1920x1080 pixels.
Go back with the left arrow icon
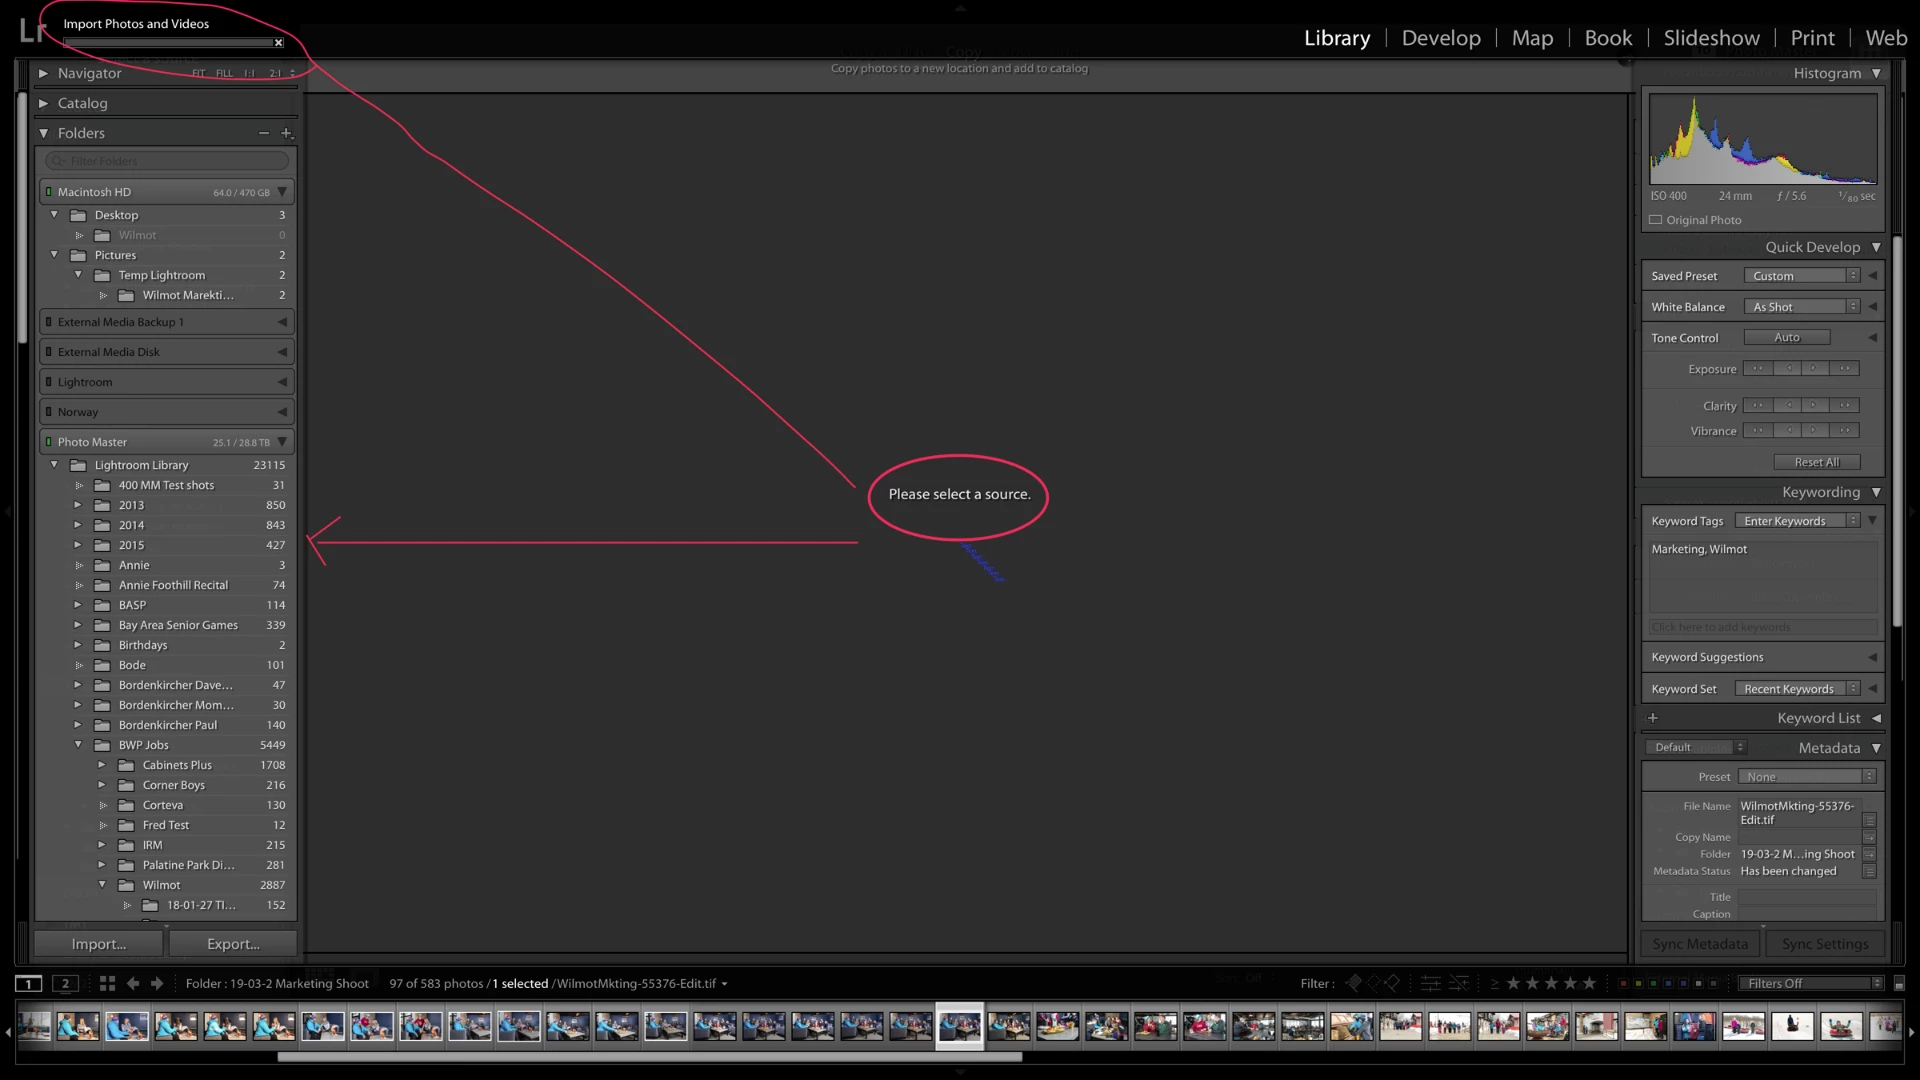133,984
